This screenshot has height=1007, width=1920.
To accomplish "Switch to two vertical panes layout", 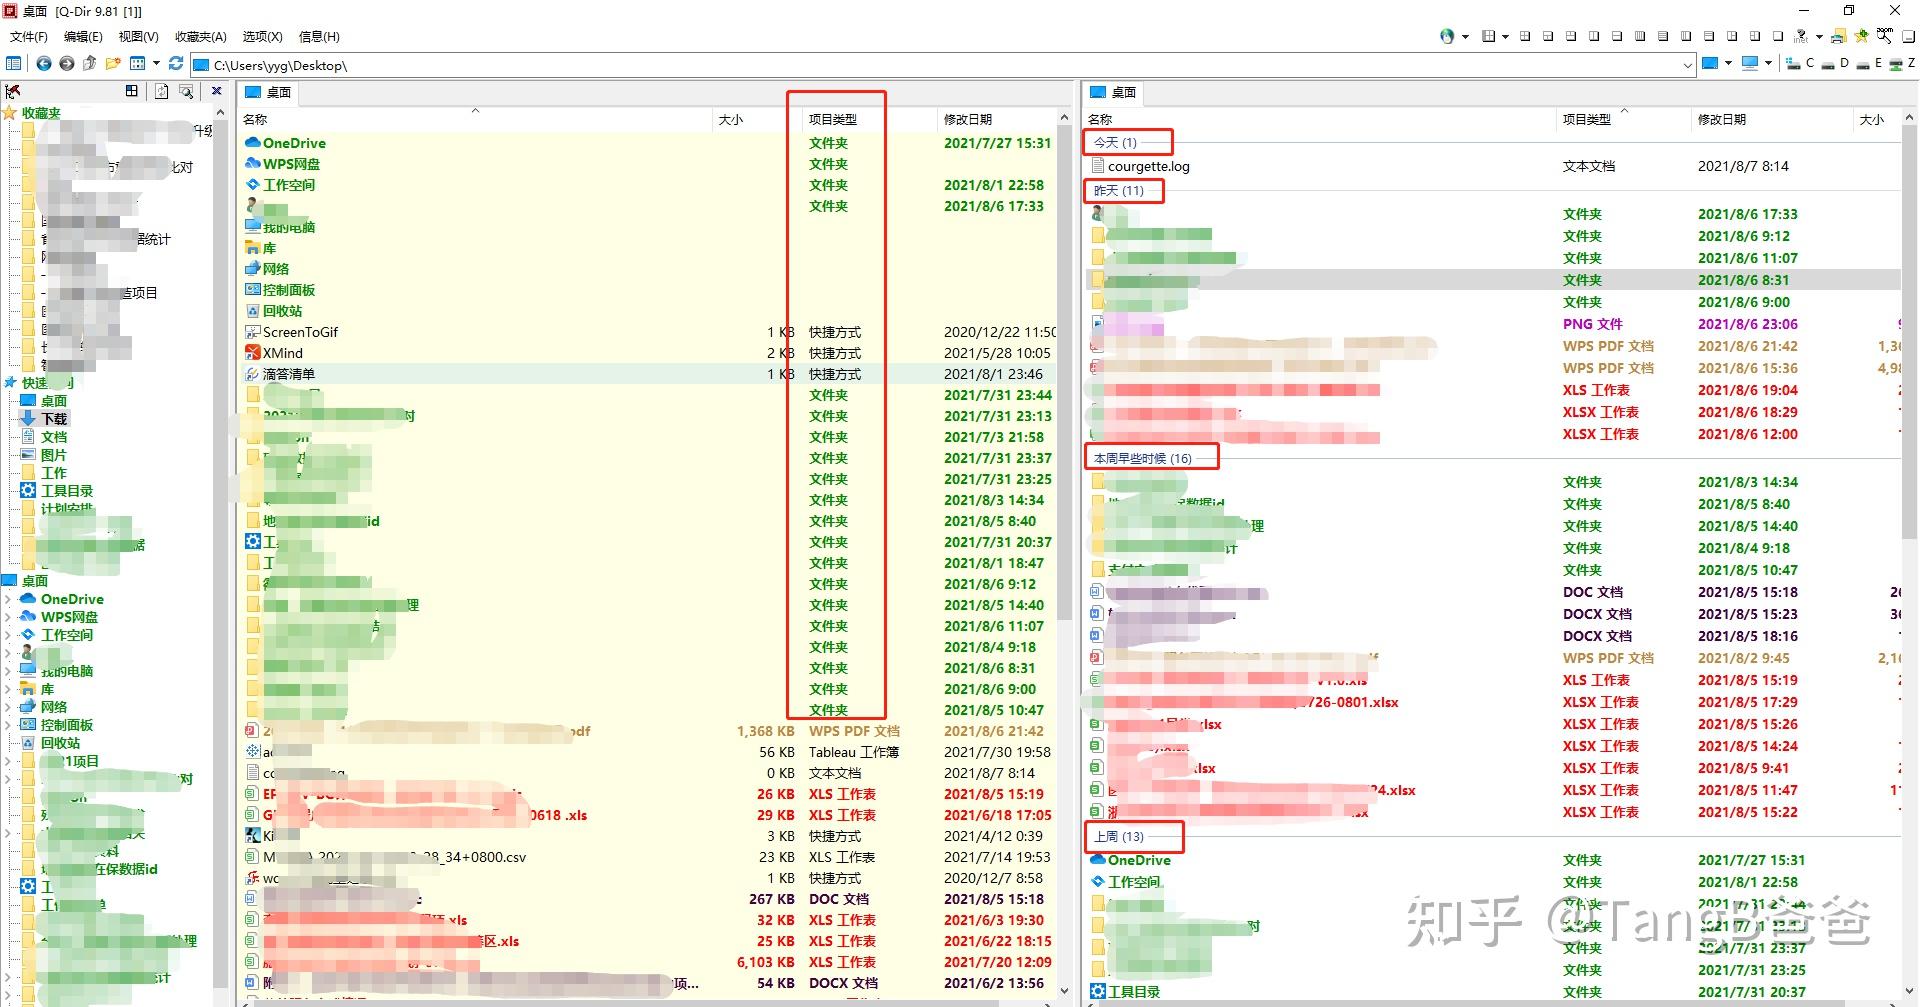I will 1593,36.
